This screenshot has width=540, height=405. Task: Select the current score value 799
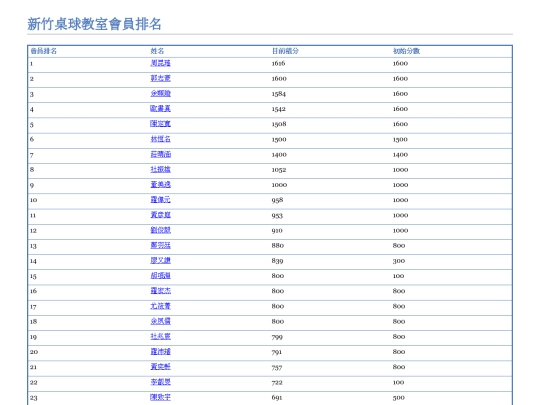coord(277,337)
